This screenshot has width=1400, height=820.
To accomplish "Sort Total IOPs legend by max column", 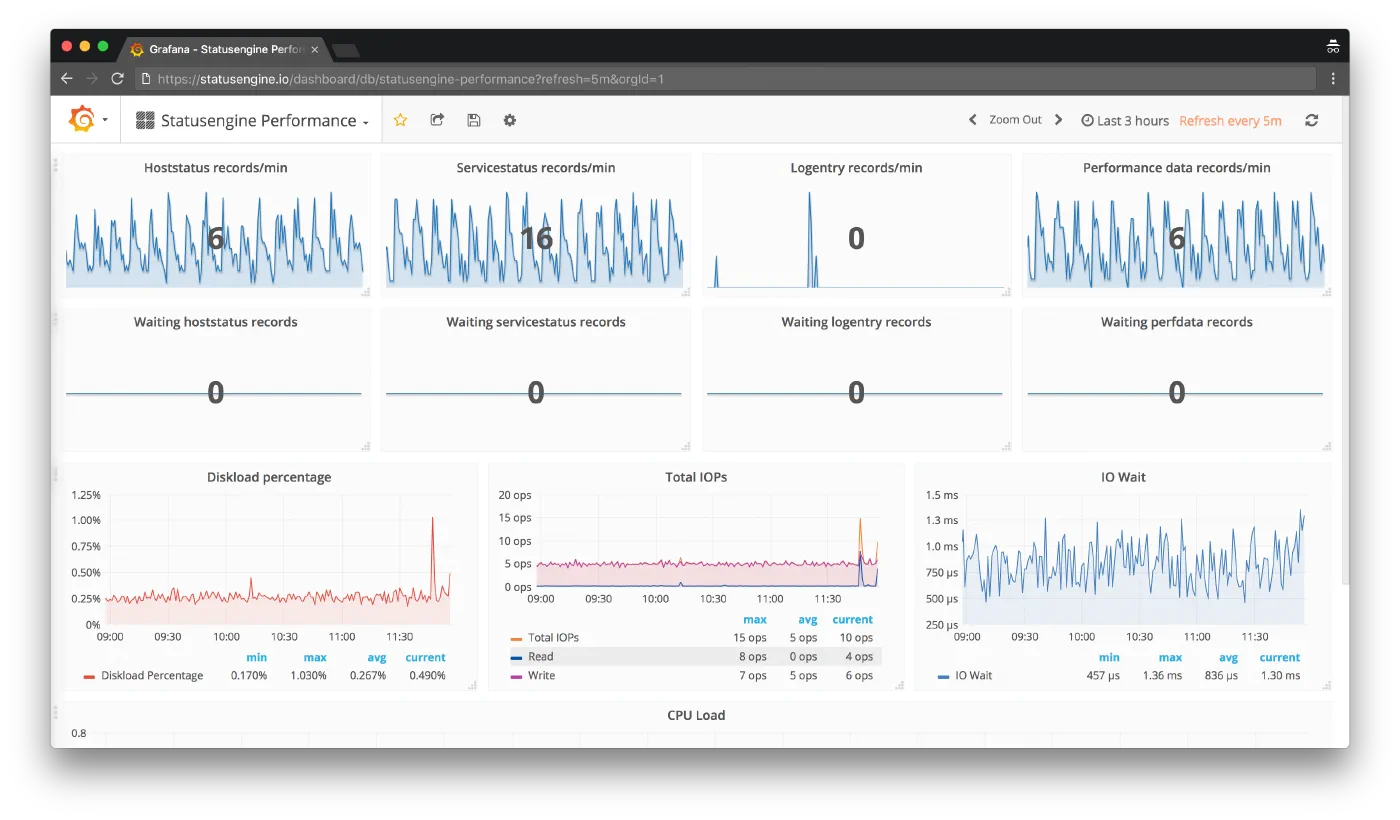I will pyautogui.click(x=755, y=619).
